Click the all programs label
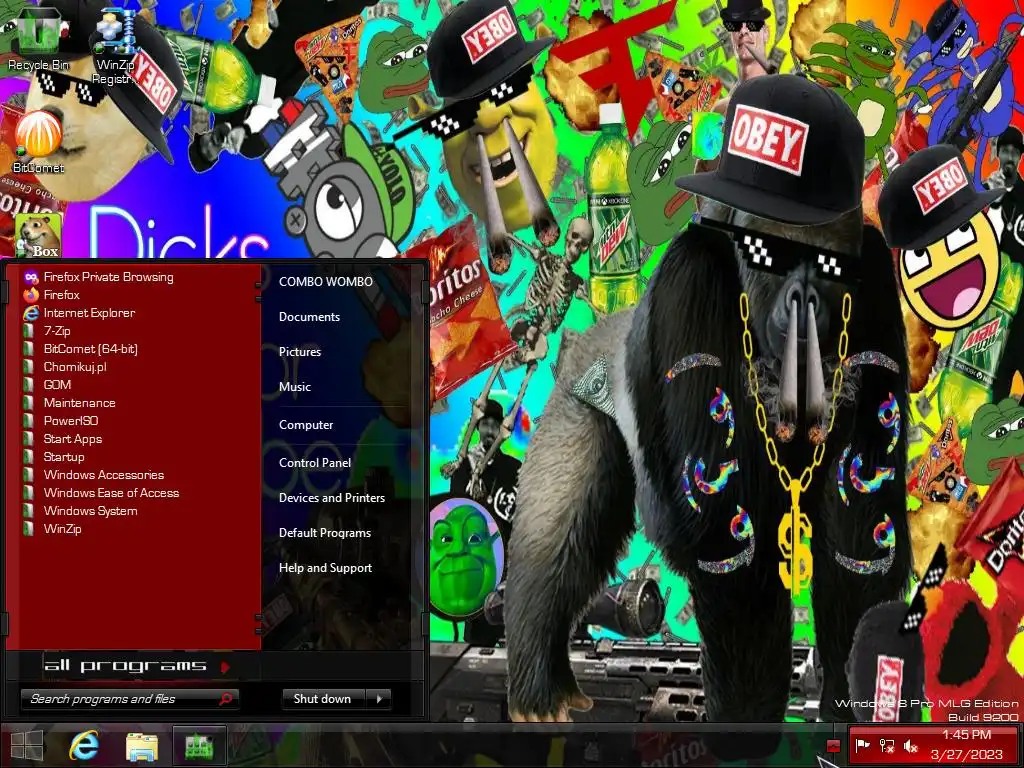Screen dimensions: 1024x768 pos(125,665)
